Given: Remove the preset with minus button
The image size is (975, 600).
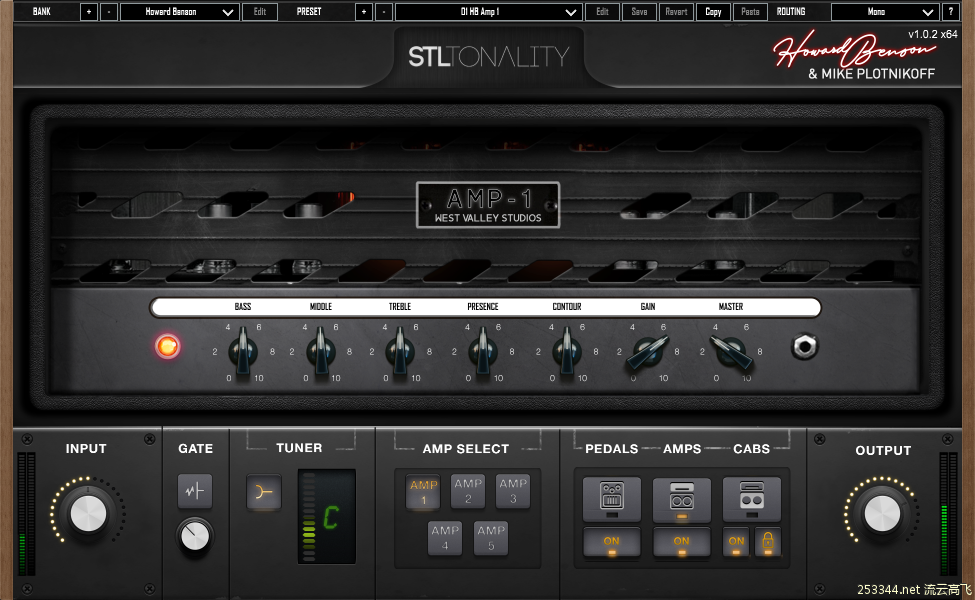Looking at the screenshot, I should point(384,12).
